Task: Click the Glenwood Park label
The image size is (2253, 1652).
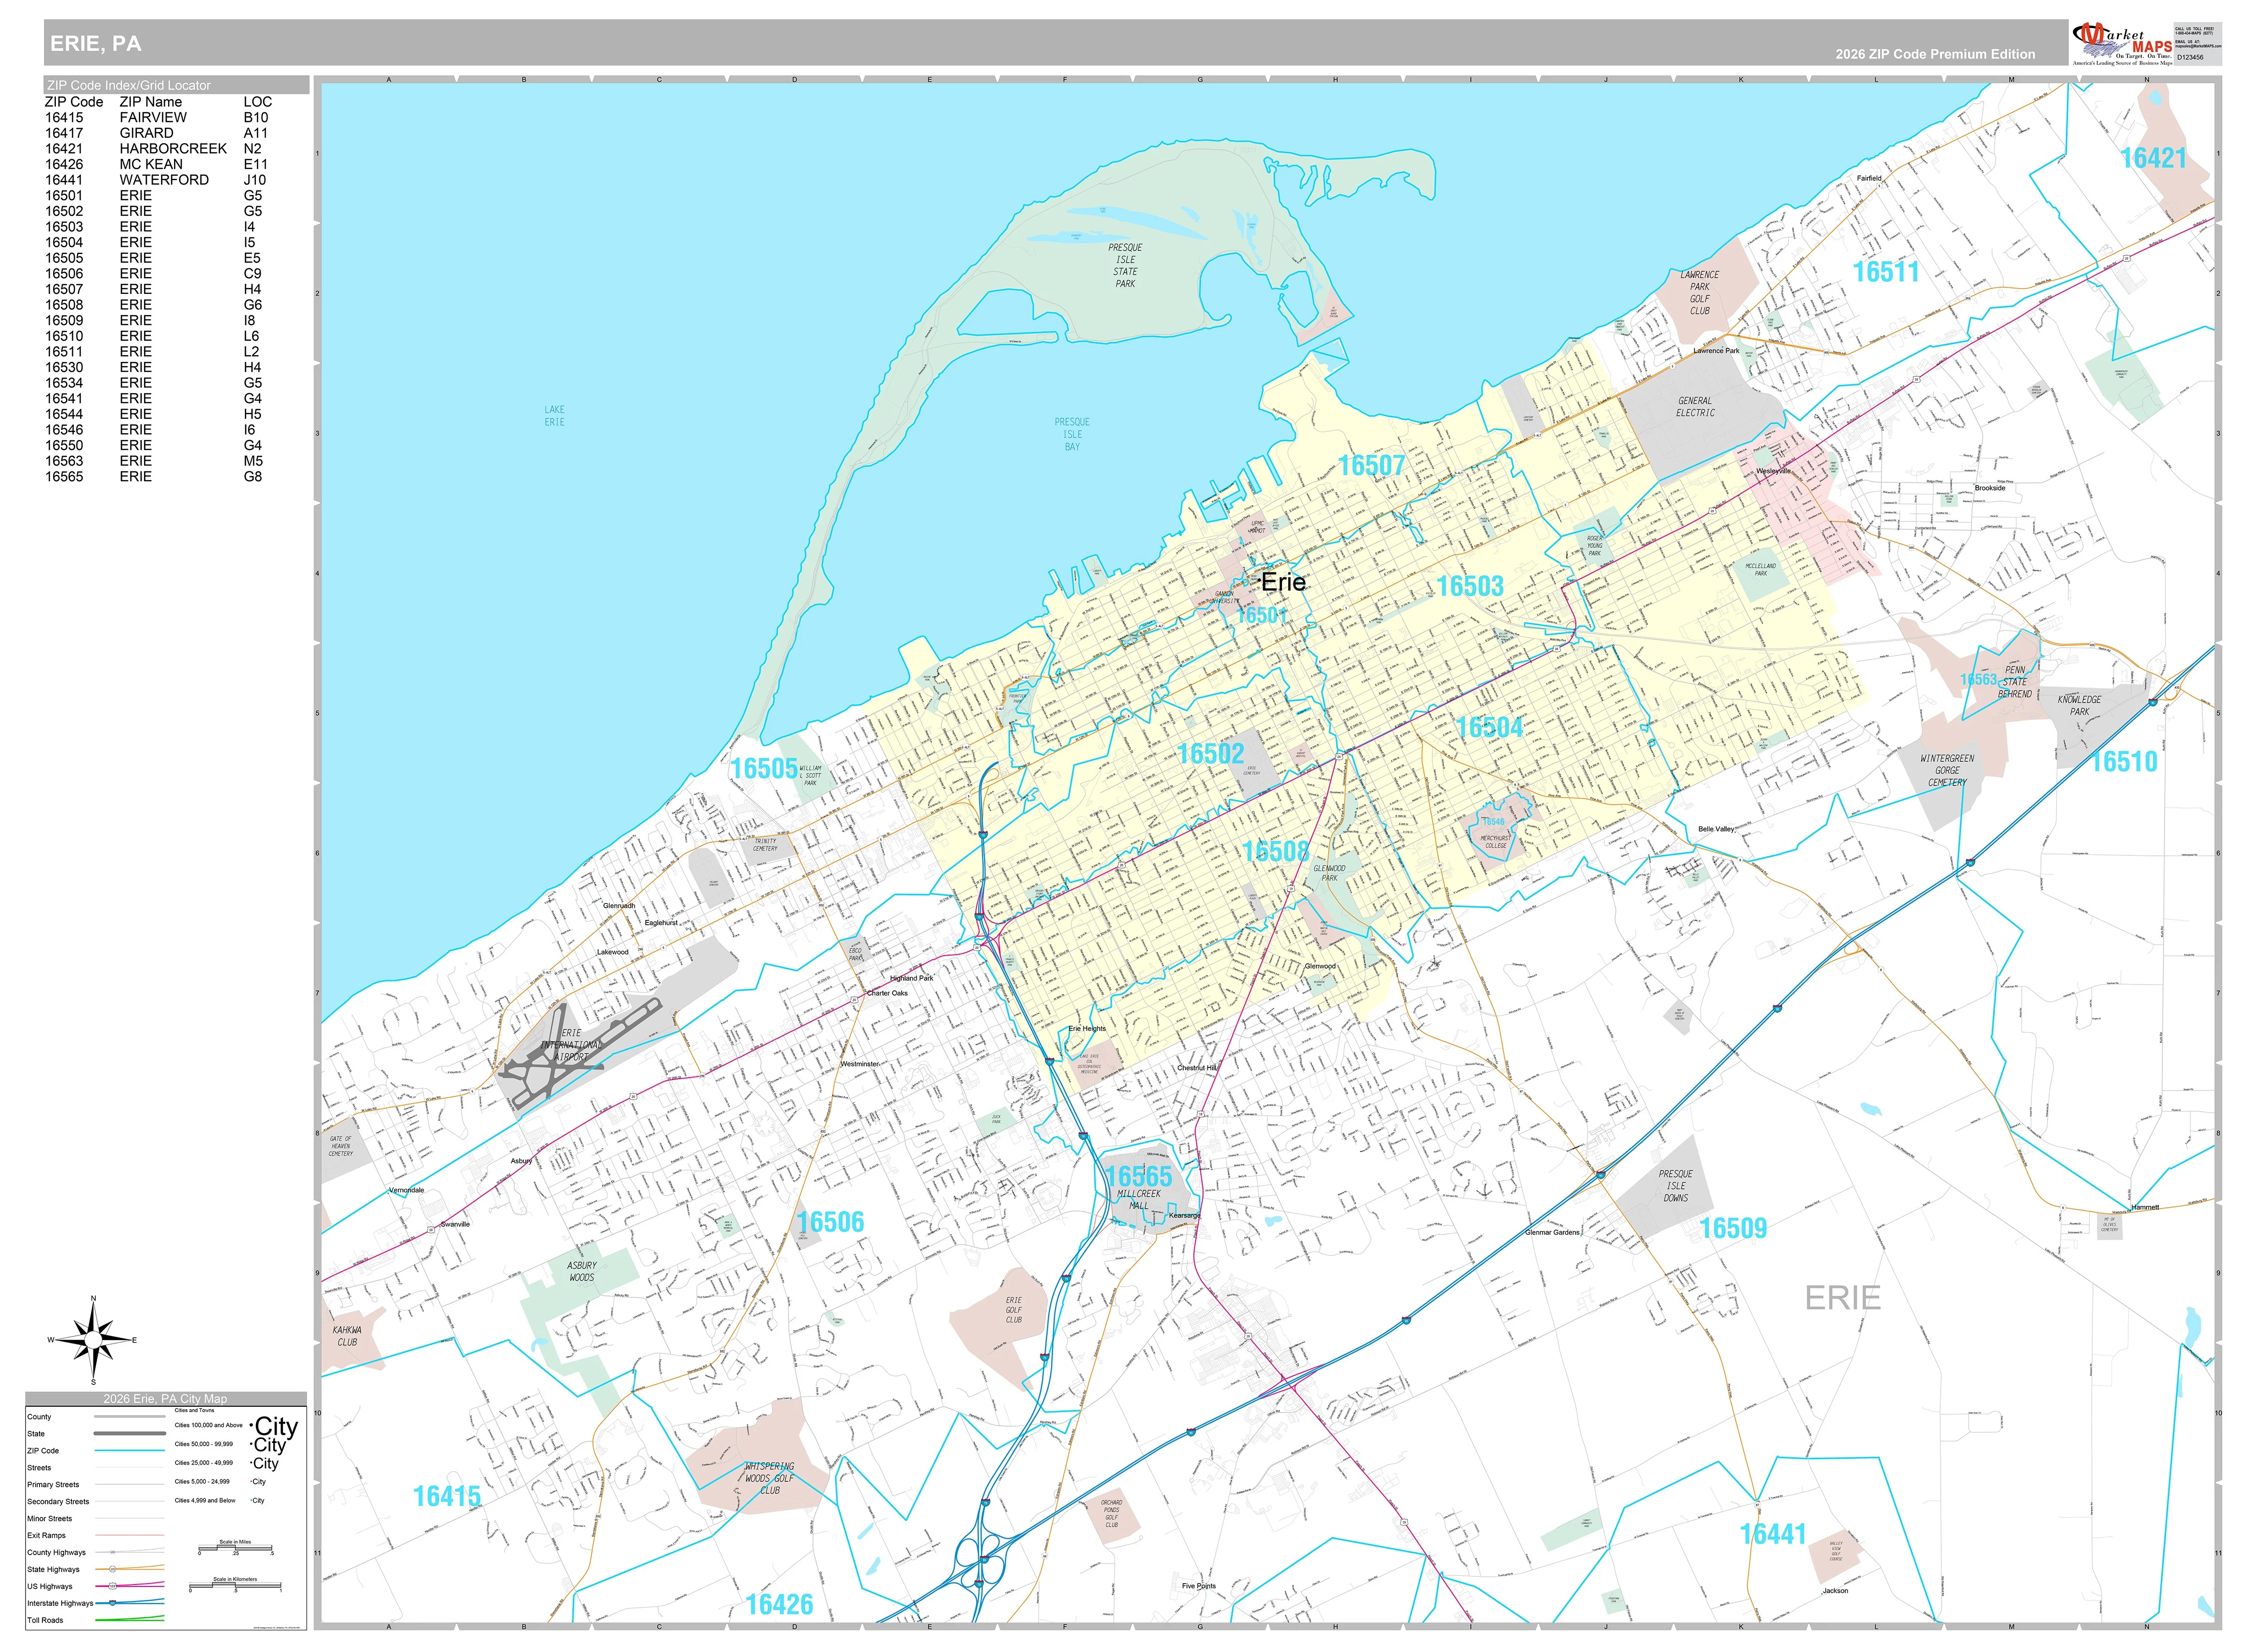Action: click(1329, 873)
